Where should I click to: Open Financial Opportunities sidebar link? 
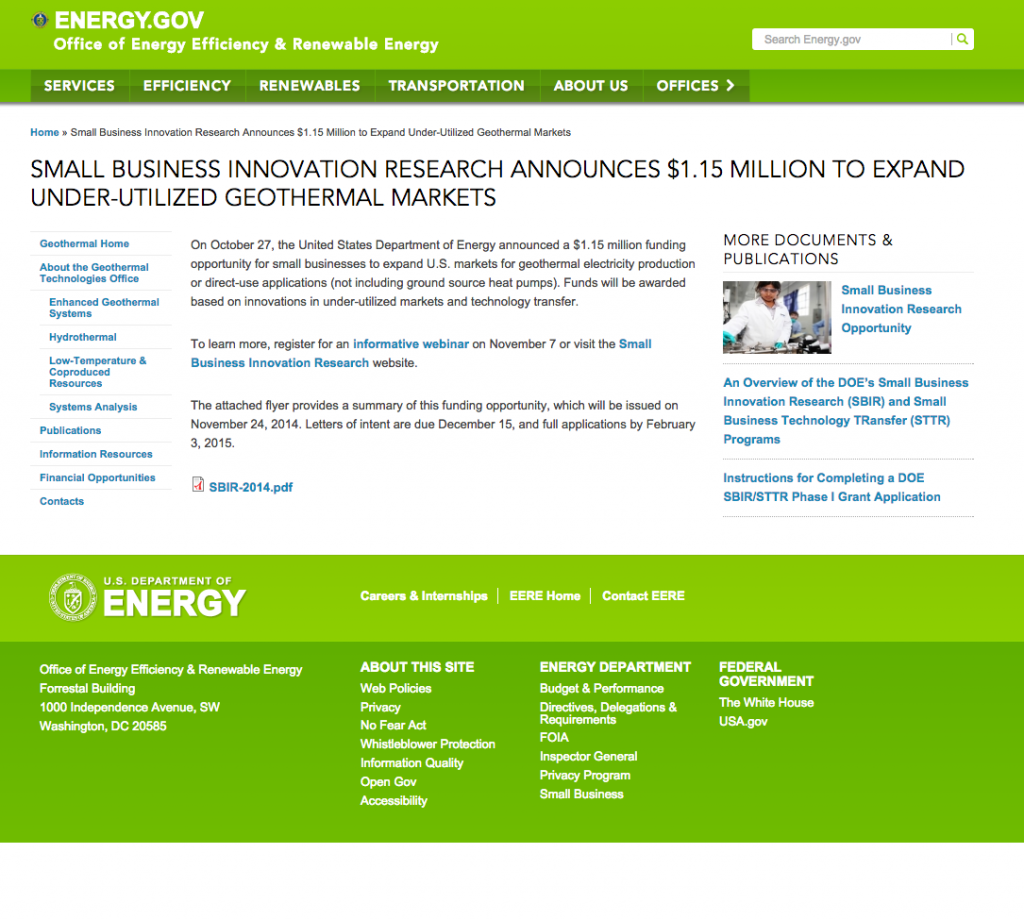tap(97, 477)
